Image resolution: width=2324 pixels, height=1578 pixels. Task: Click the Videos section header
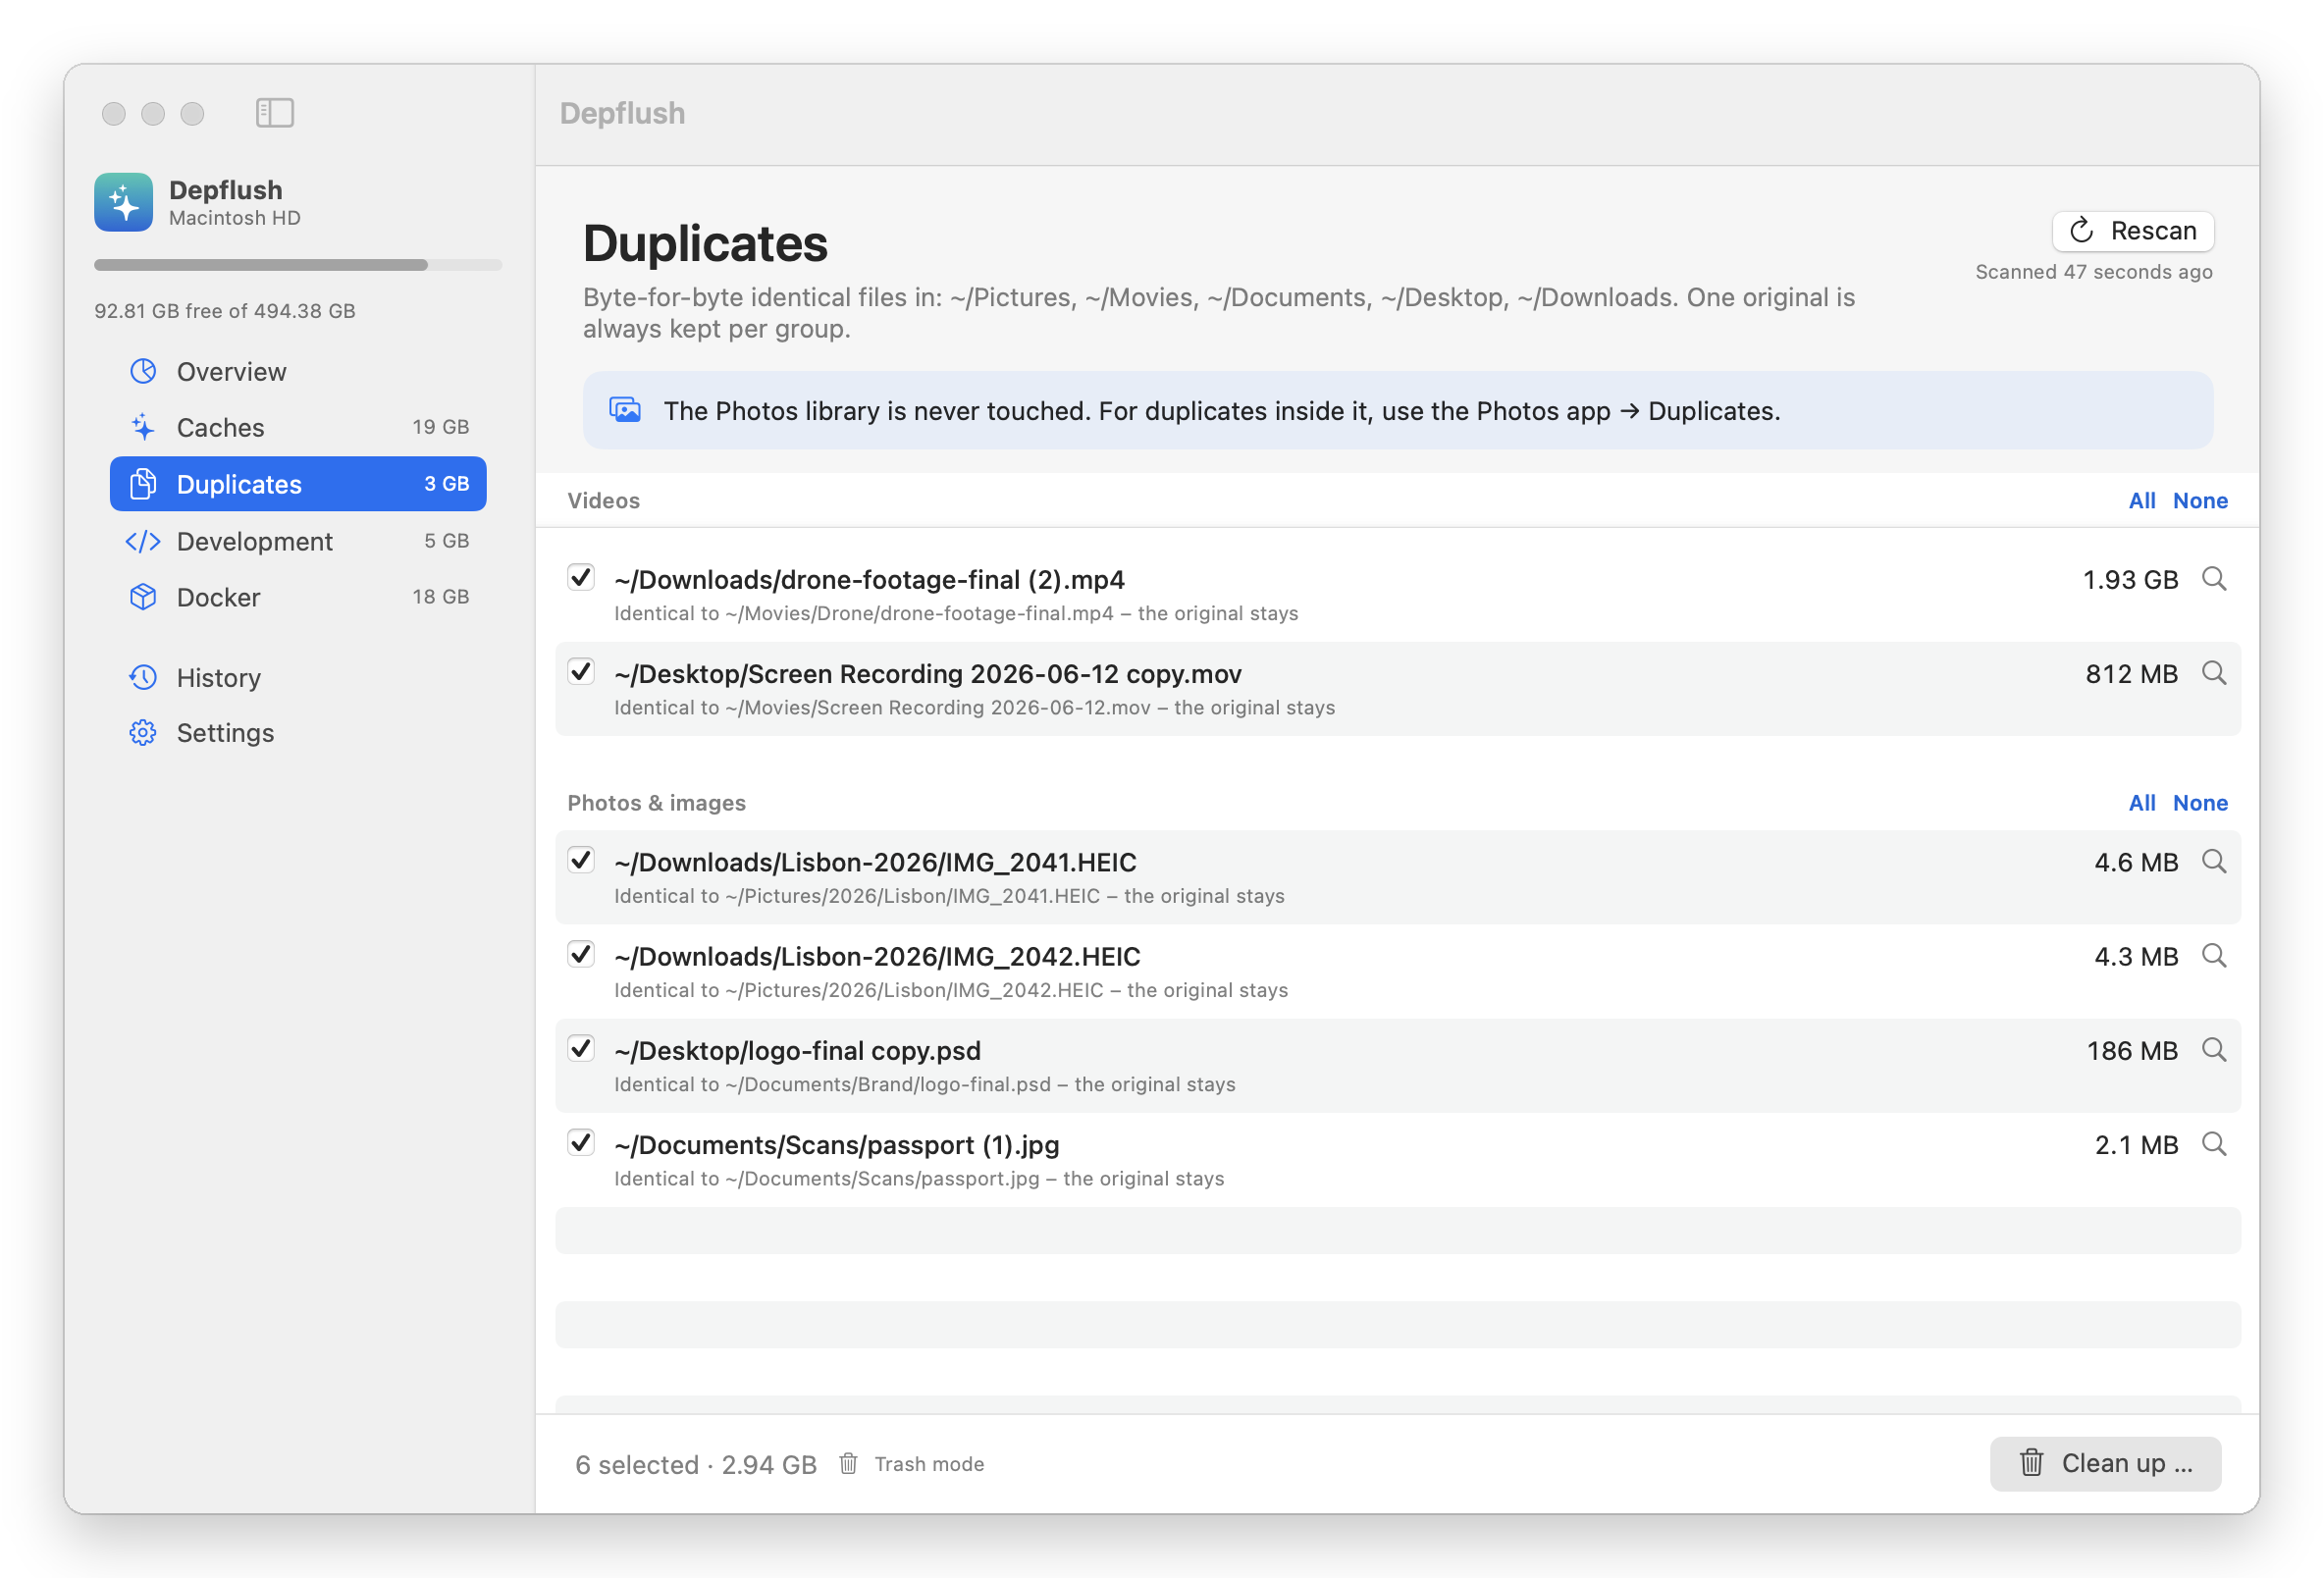click(604, 501)
